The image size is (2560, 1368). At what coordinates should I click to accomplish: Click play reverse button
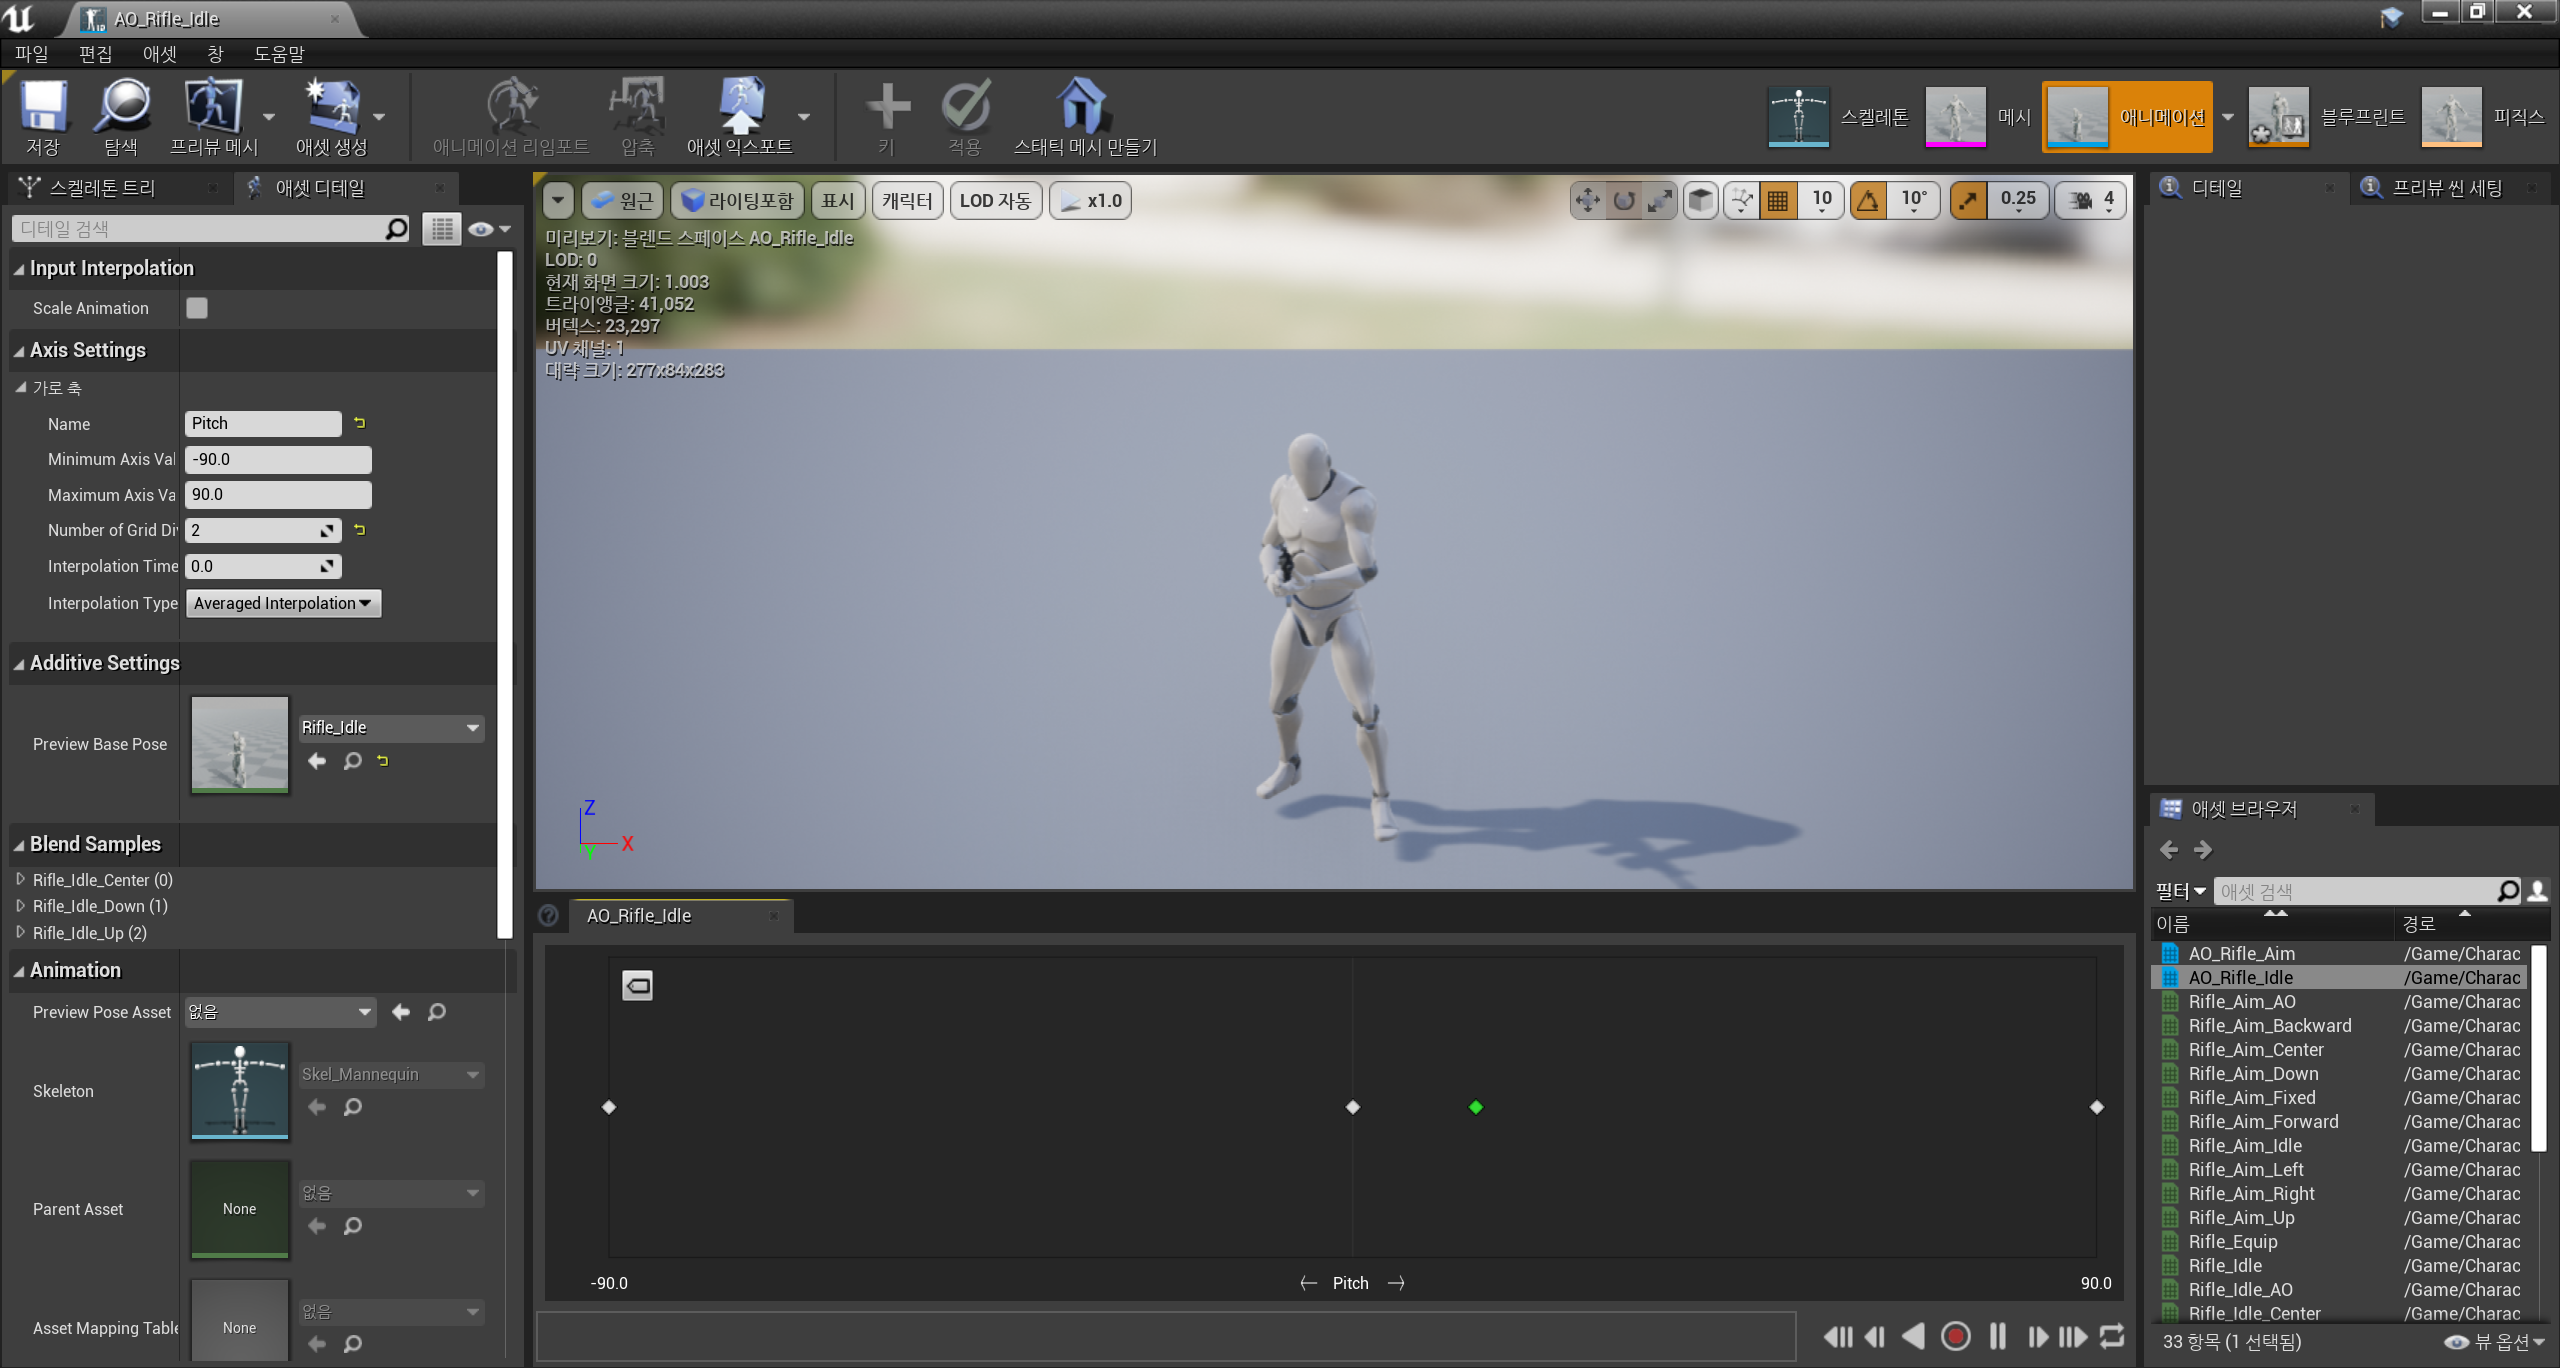(x=1912, y=1336)
